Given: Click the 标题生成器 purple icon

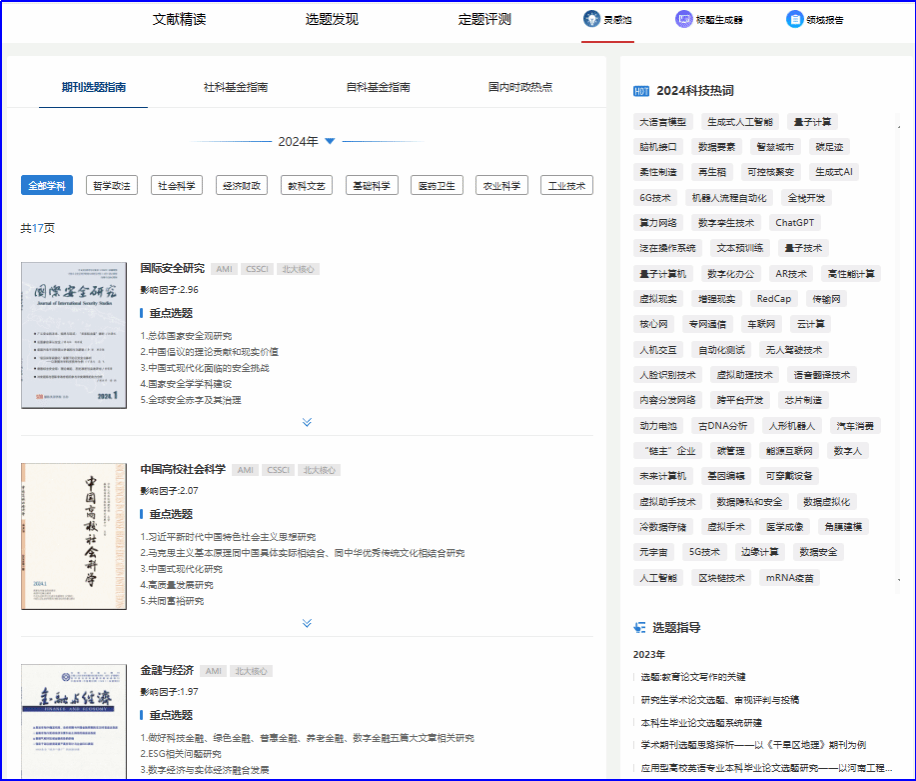Looking at the screenshot, I should (684, 19).
